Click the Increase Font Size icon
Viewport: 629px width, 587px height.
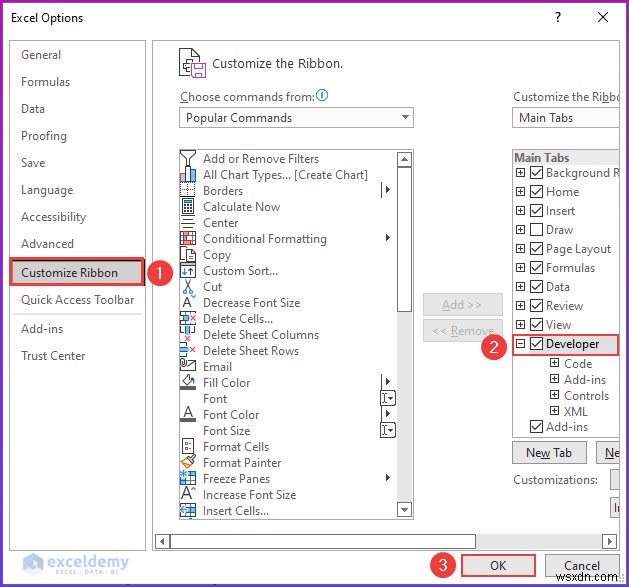(188, 494)
